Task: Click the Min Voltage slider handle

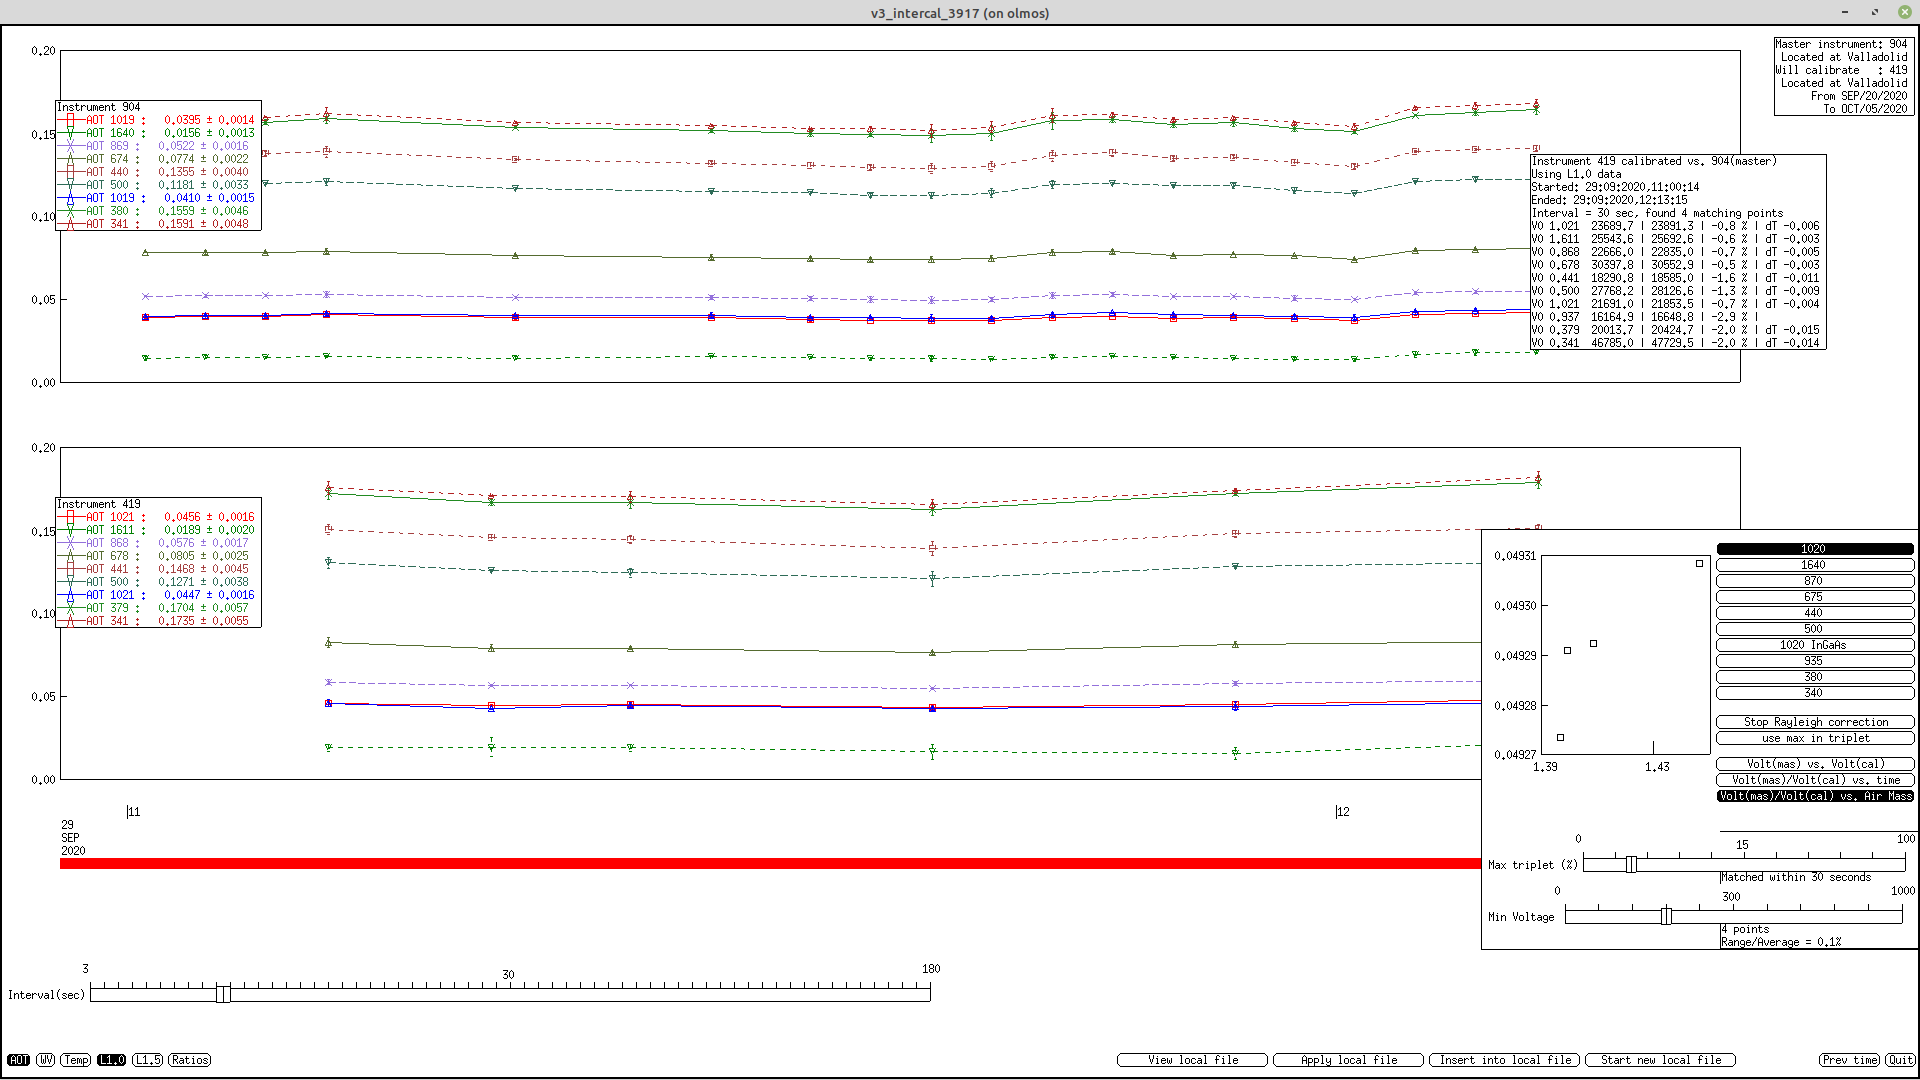Action: pos(1666,916)
